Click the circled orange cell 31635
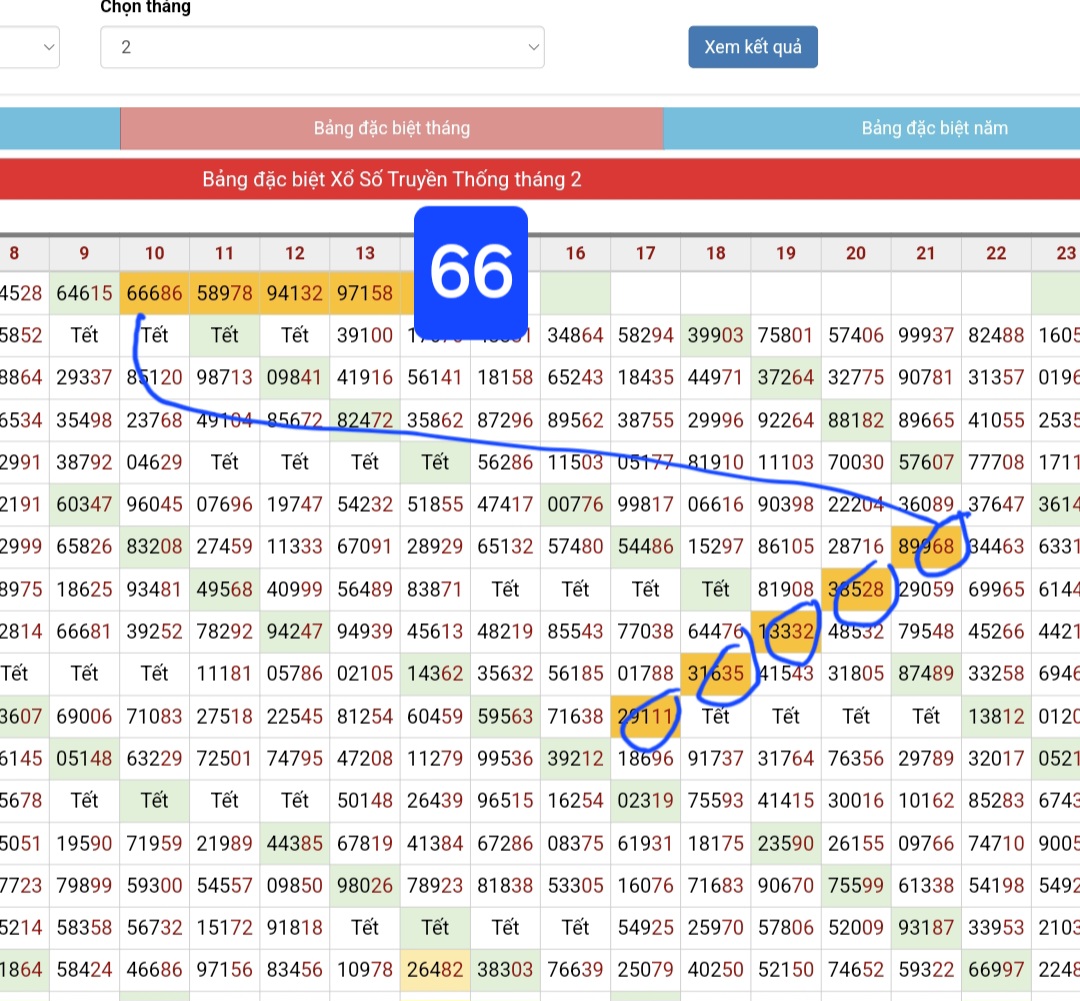 [x=716, y=673]
